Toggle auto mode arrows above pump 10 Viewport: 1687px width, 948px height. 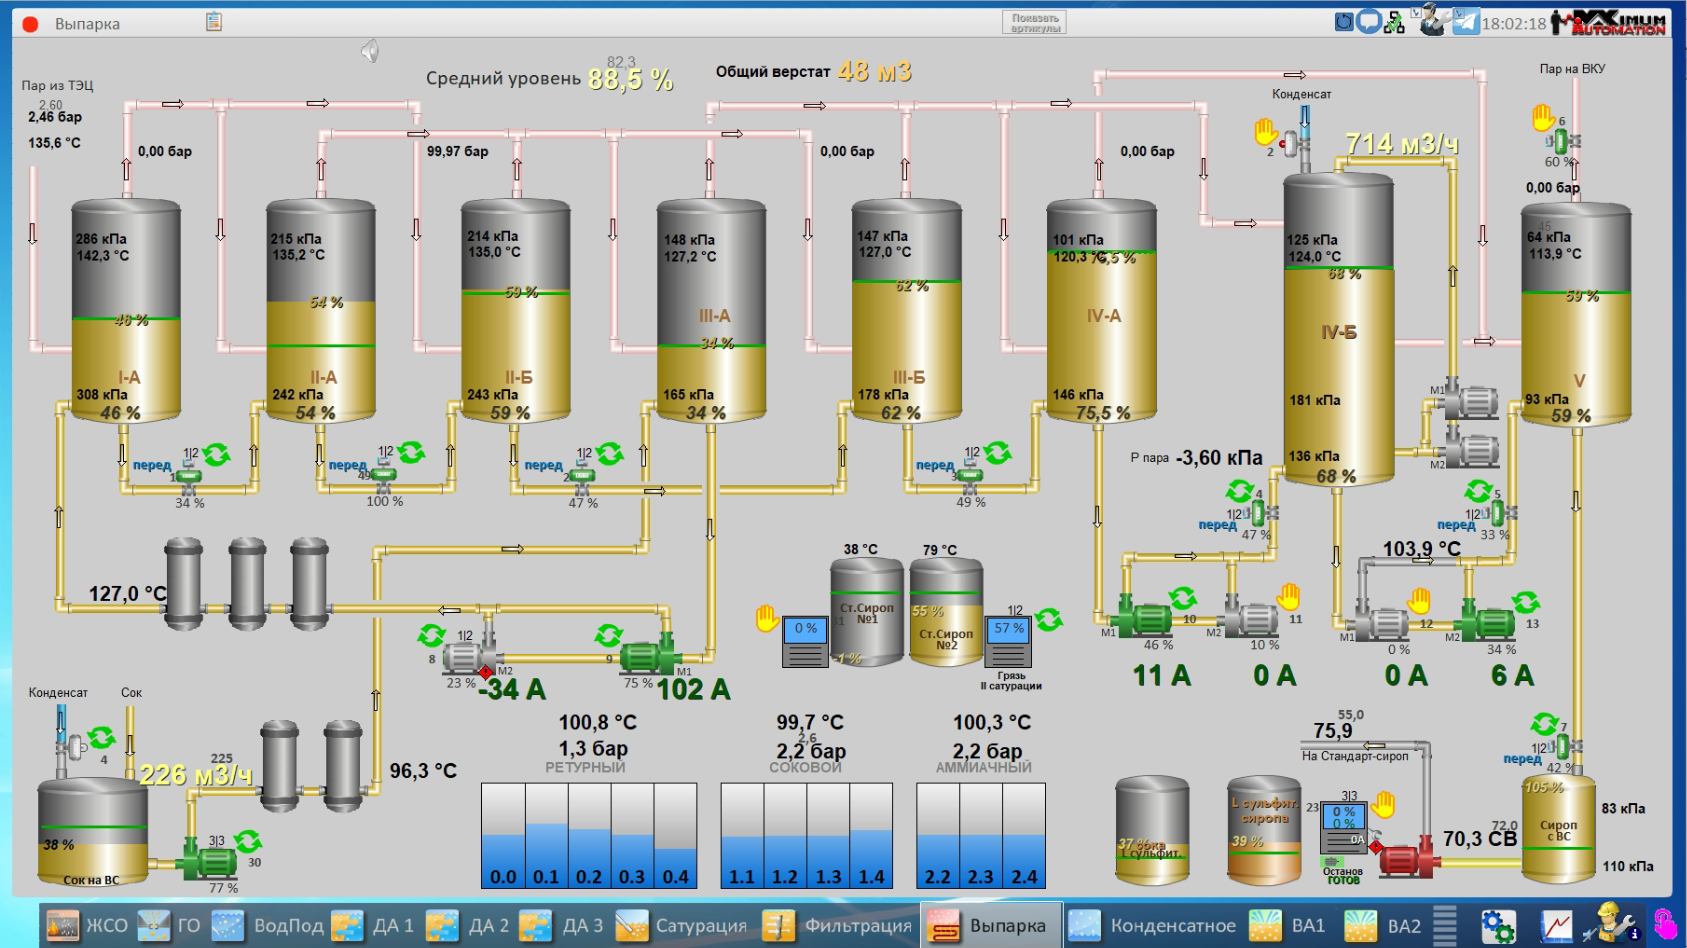(1183, 598)
